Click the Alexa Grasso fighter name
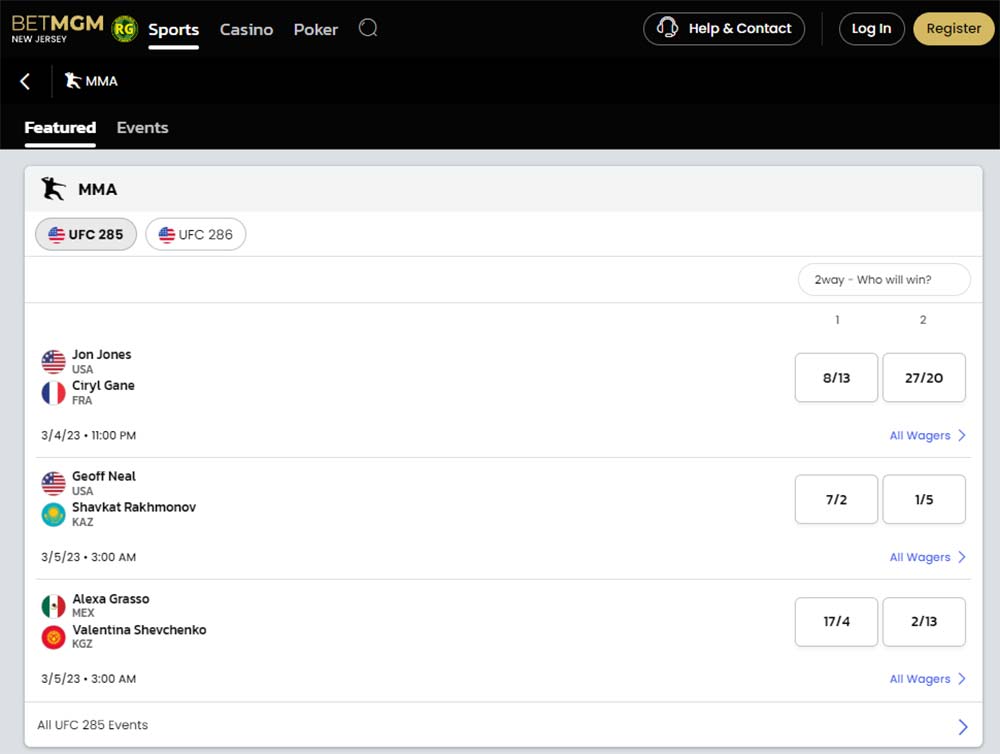This screenshot has height=754, width=1000. (111, 598)
